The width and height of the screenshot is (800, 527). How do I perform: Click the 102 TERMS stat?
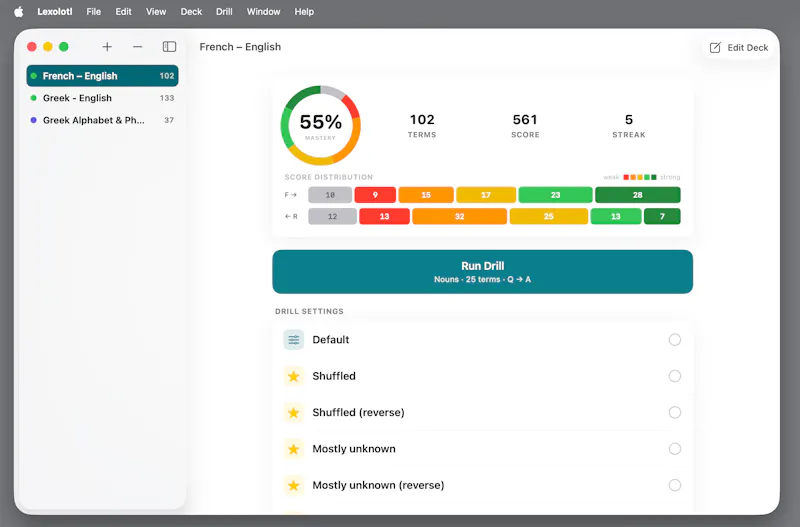click(422, 126)
